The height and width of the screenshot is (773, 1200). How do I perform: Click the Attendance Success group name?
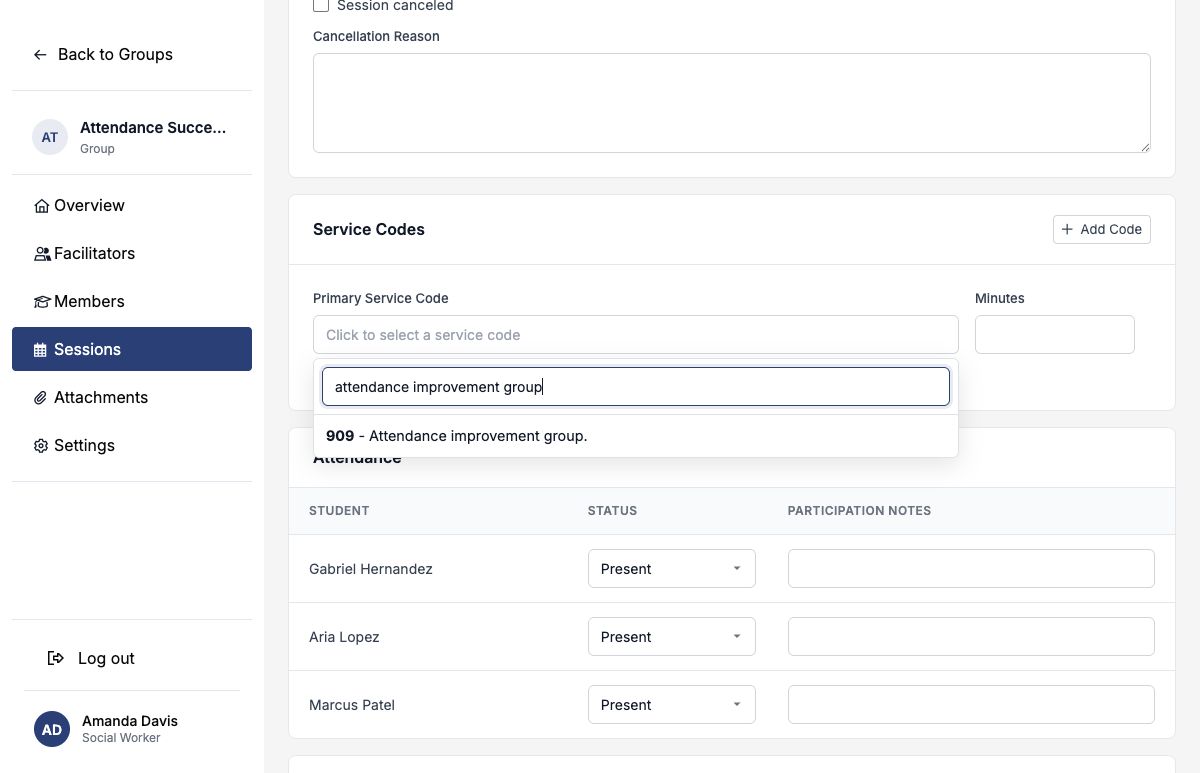pyautogui.click(x=153, y=128)
